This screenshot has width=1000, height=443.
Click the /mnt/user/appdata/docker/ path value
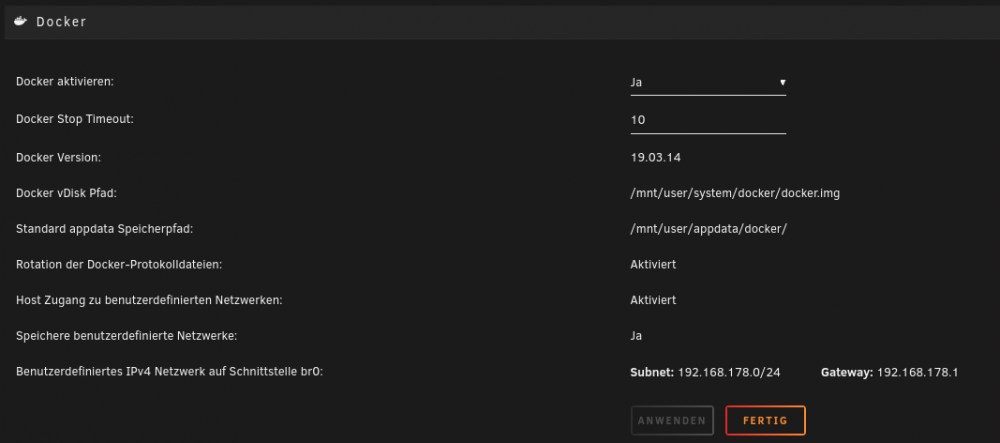(708, 229)
